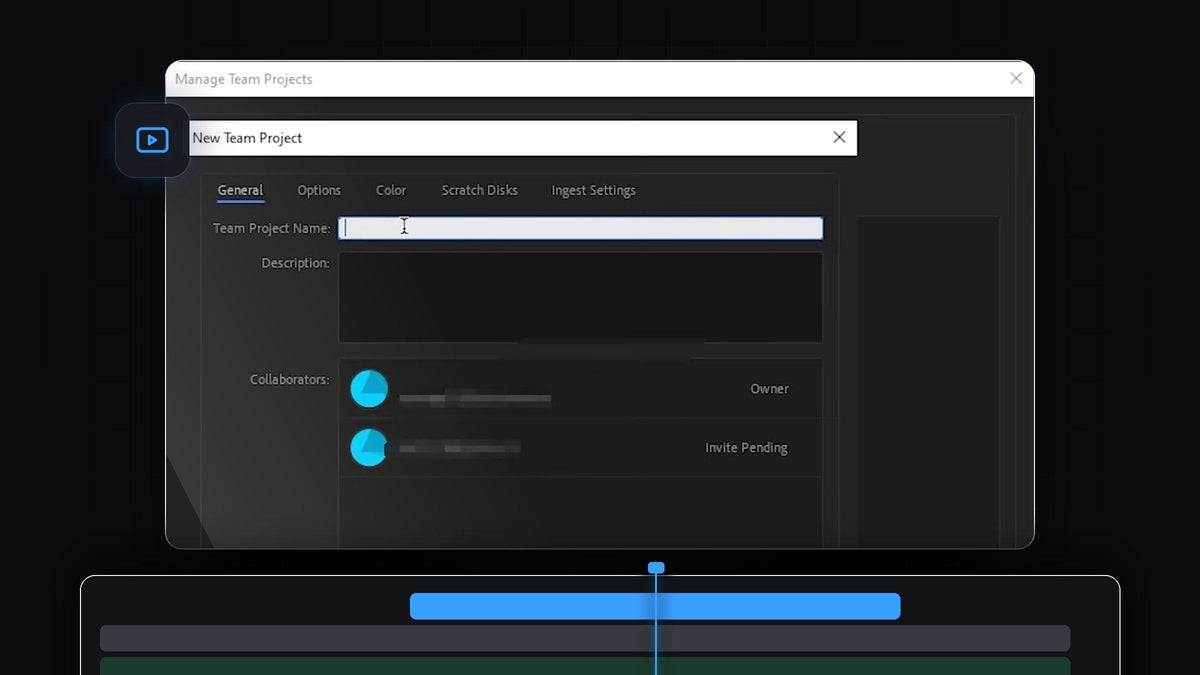Open the General tab

[240, 190]
